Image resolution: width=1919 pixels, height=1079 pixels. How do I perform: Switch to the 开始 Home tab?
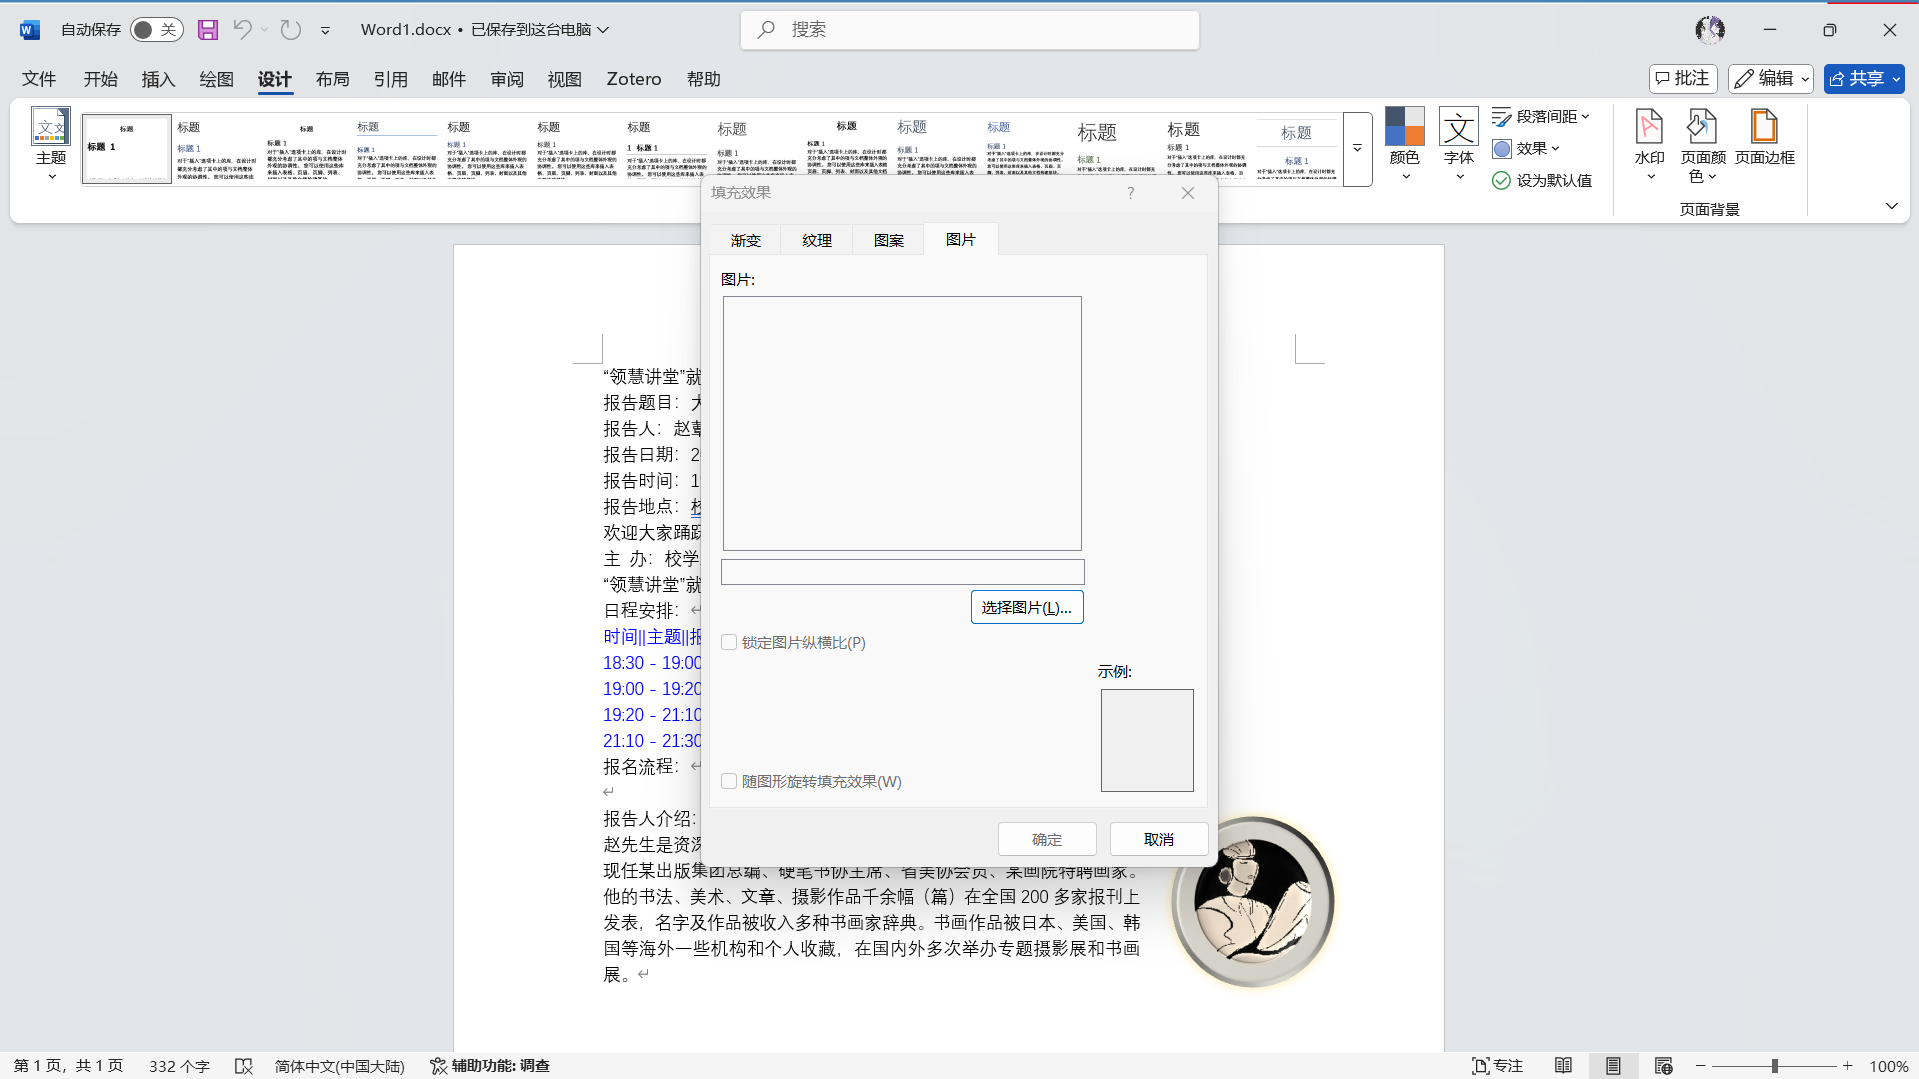(x=100, y=79)
